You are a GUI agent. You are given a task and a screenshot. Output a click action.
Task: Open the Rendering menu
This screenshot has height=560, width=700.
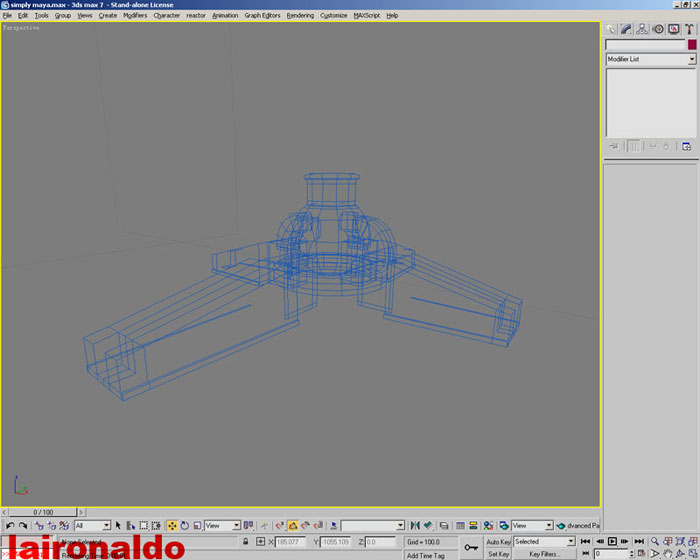pyautogui.click(x=300, y=16)
